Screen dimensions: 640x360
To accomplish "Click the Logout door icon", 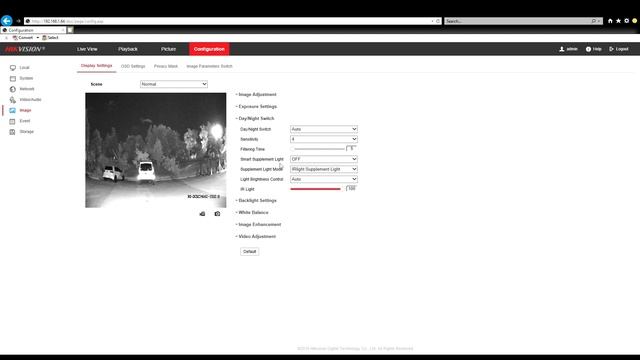I will tap(611, 49).
